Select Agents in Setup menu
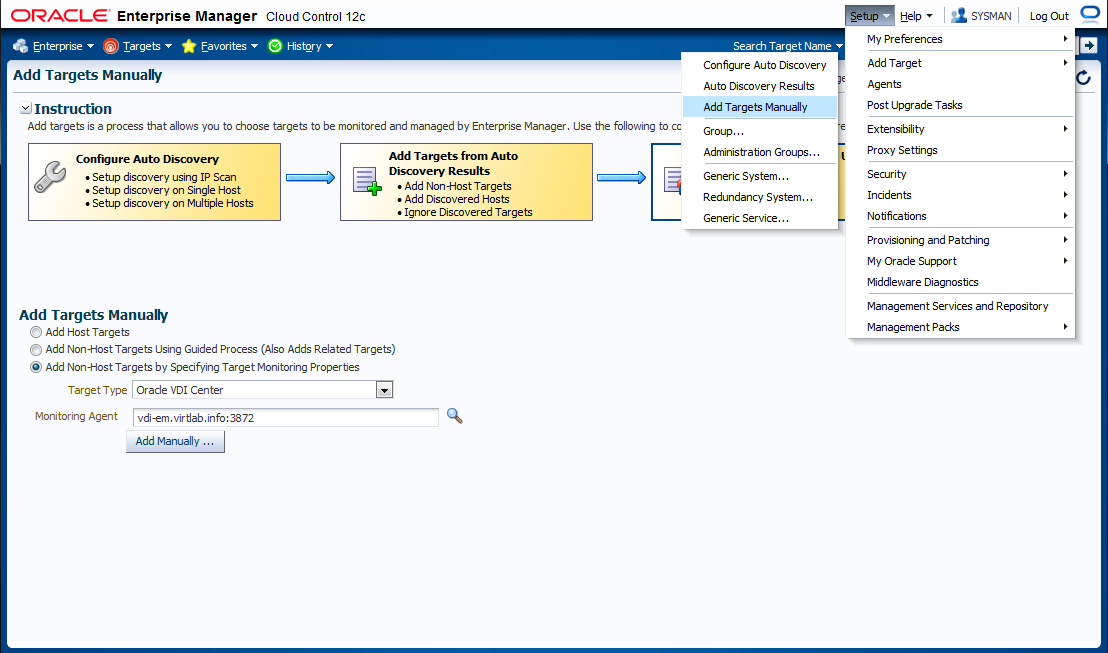 click(x=960, y=84)
